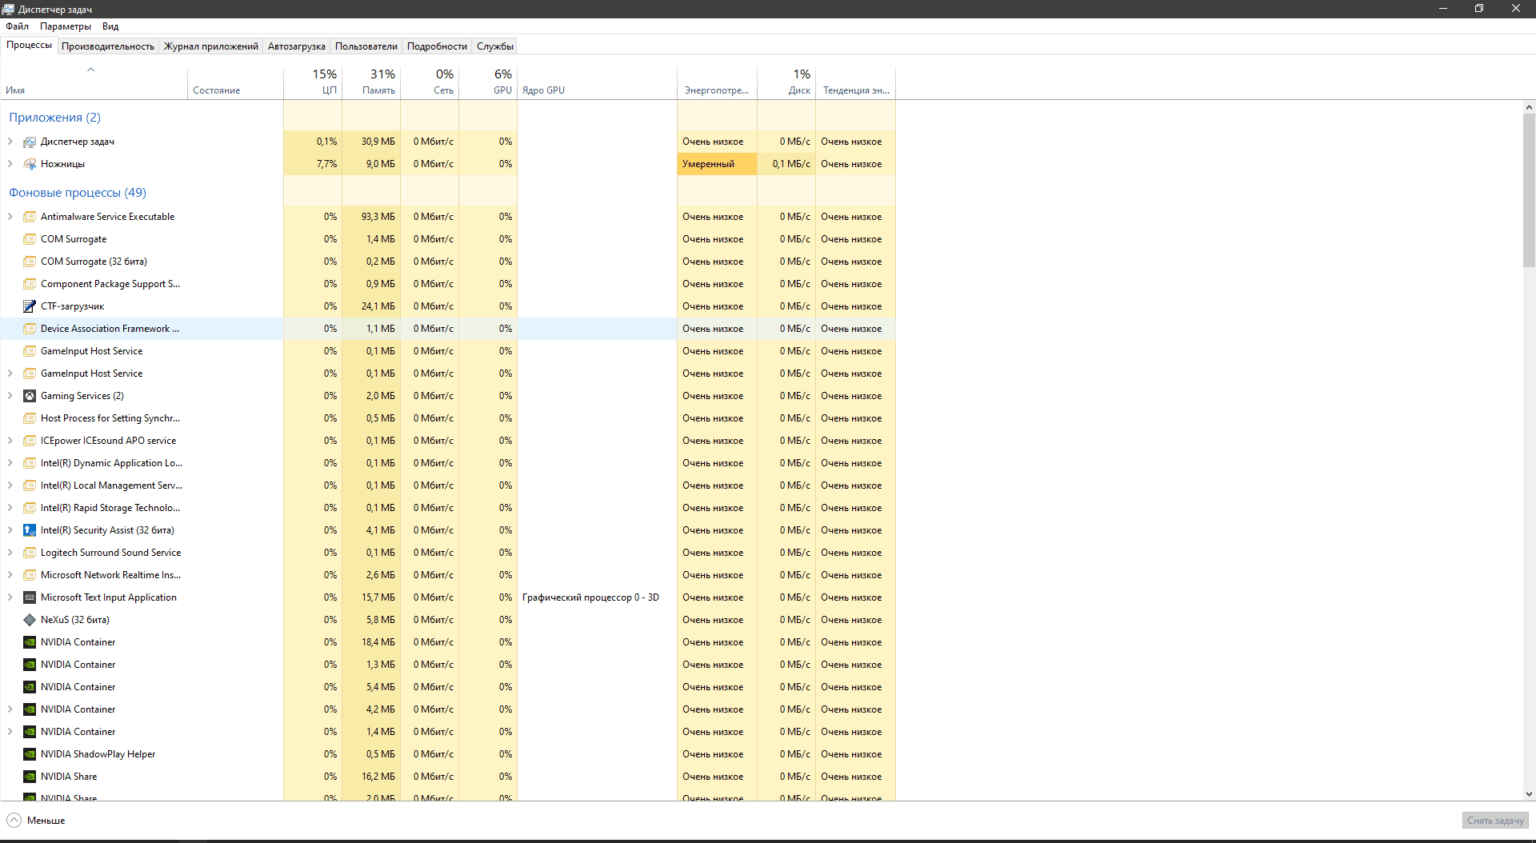1536x843 pixels.
Task: Open the Пользователи tab
Action: (366, 46)
